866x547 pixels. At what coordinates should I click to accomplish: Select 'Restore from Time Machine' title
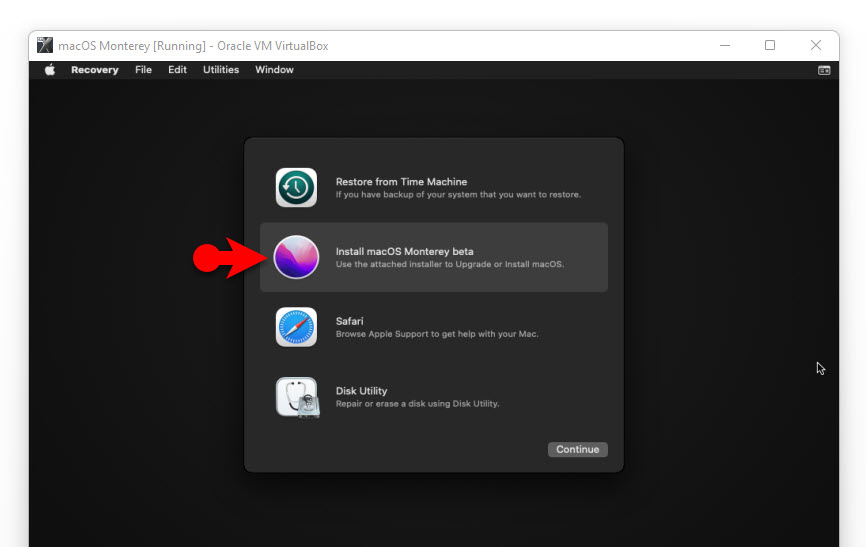[x=402, y=182]
